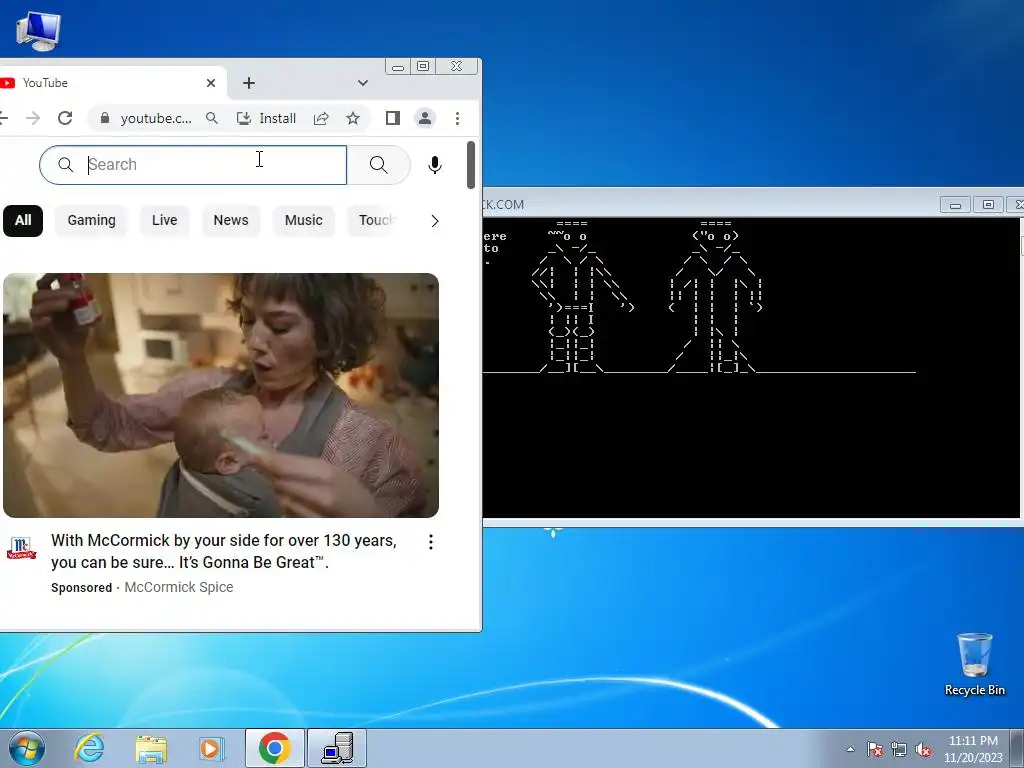Screen dimensions: 1024x768
Task: Open the Windows Start menu
Action: [27, 748]
